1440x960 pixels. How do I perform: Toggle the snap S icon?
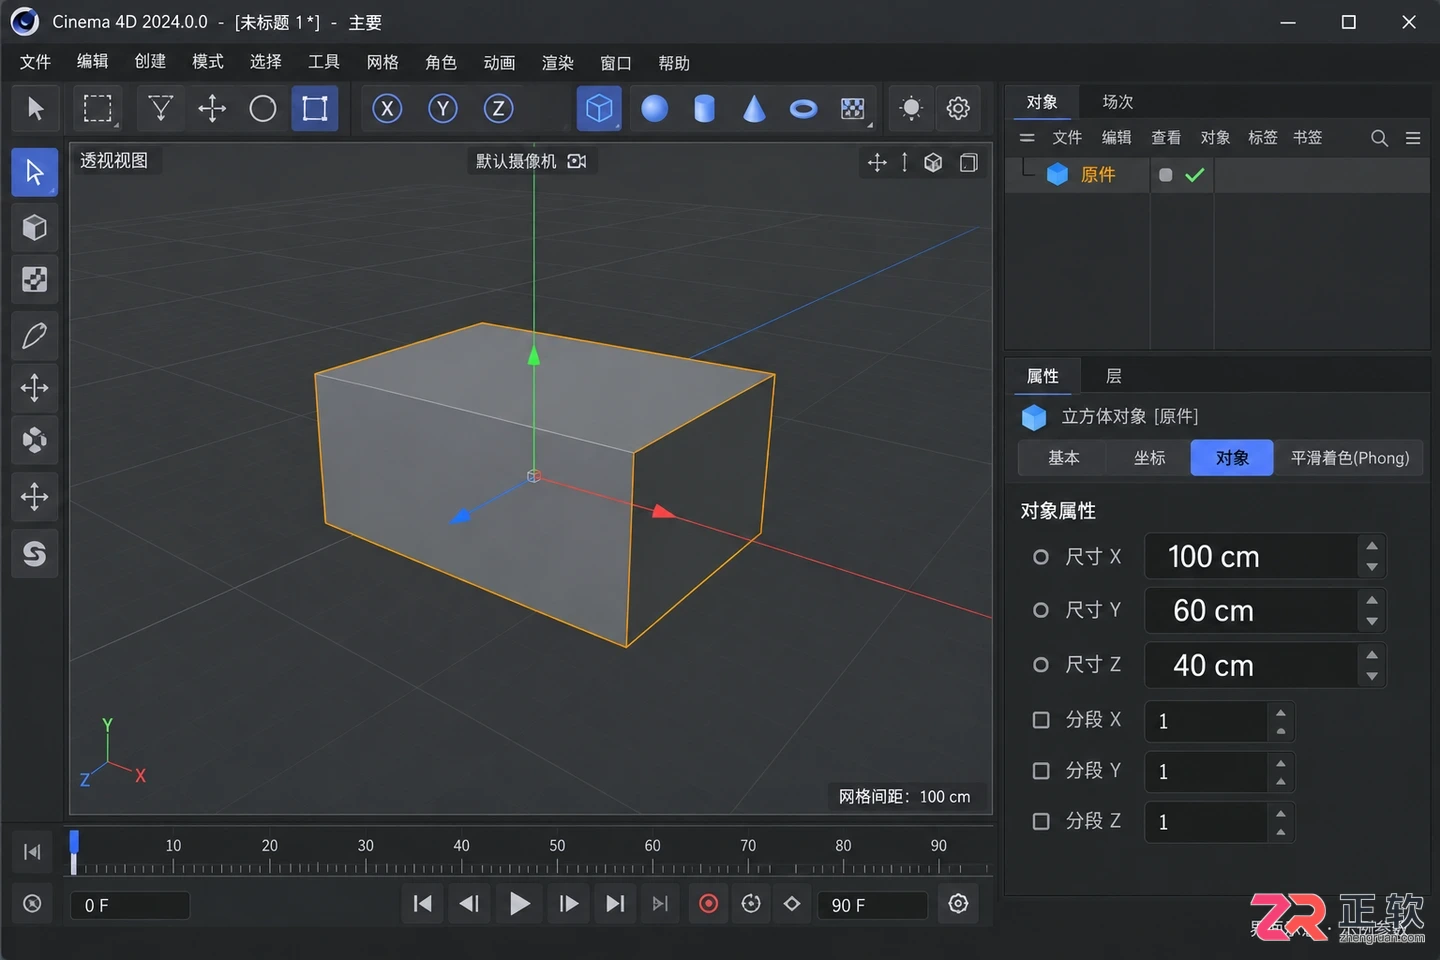(35, 553)
